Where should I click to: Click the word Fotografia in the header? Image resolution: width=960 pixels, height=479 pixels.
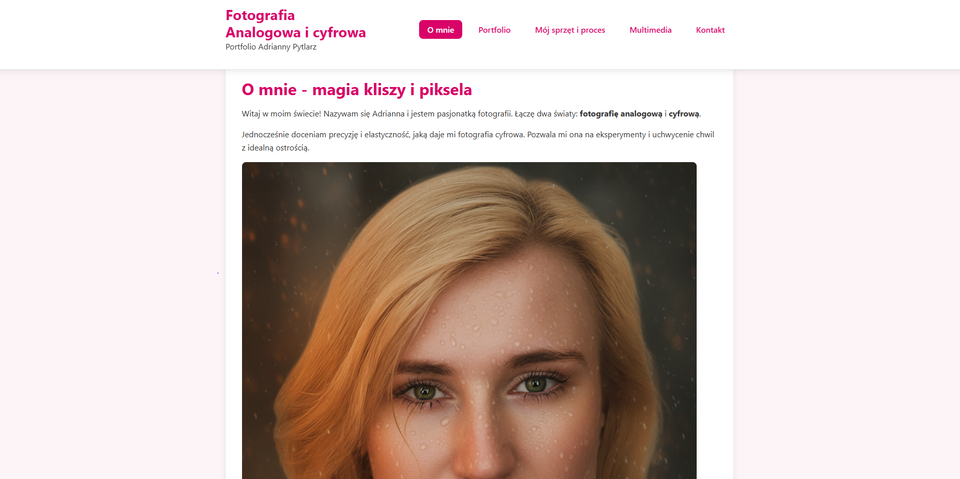point(260,15)
